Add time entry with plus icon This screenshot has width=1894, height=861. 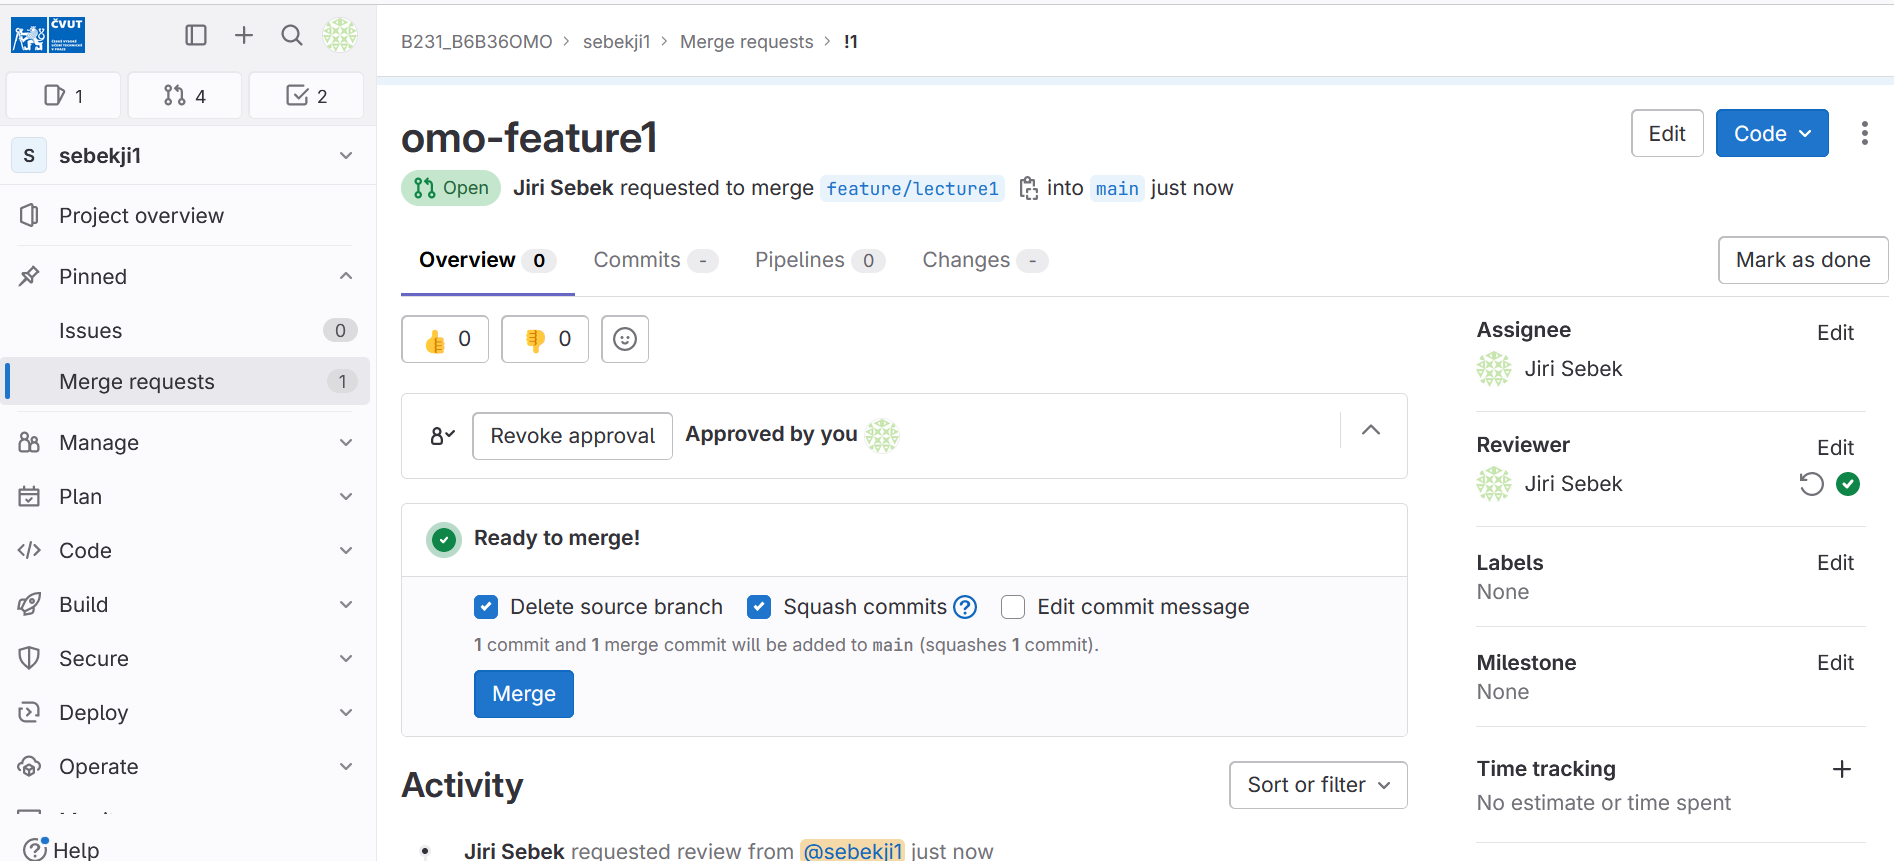(1841, 769)
